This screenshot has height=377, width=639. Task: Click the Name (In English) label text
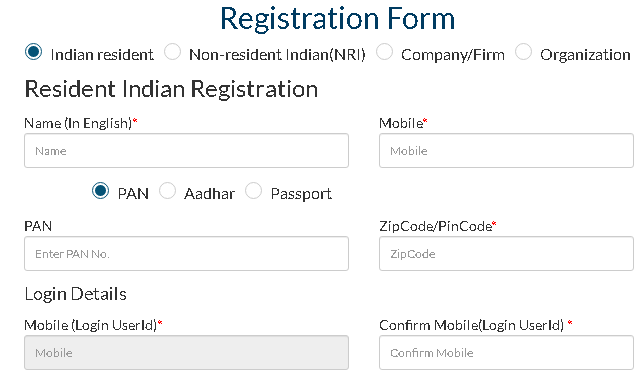(x=81, y=123)
